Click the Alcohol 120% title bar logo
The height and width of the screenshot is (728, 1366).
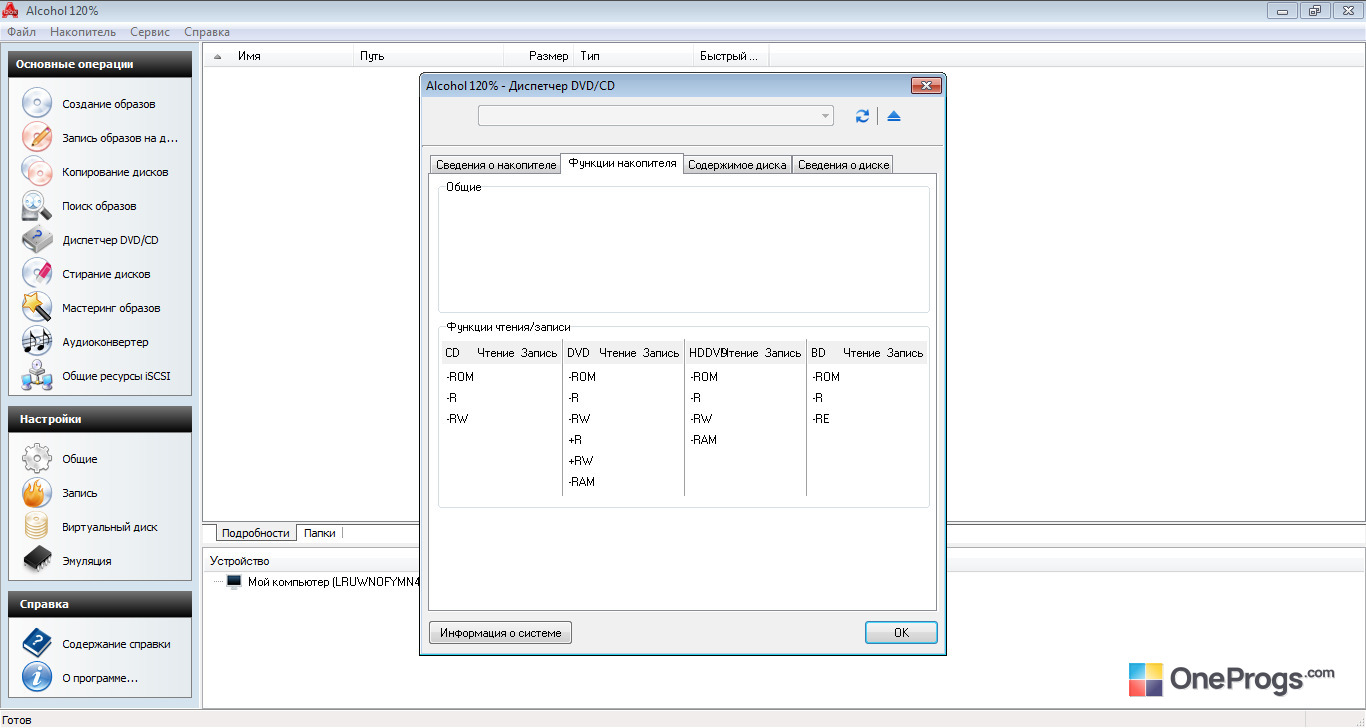click(11, 11)
